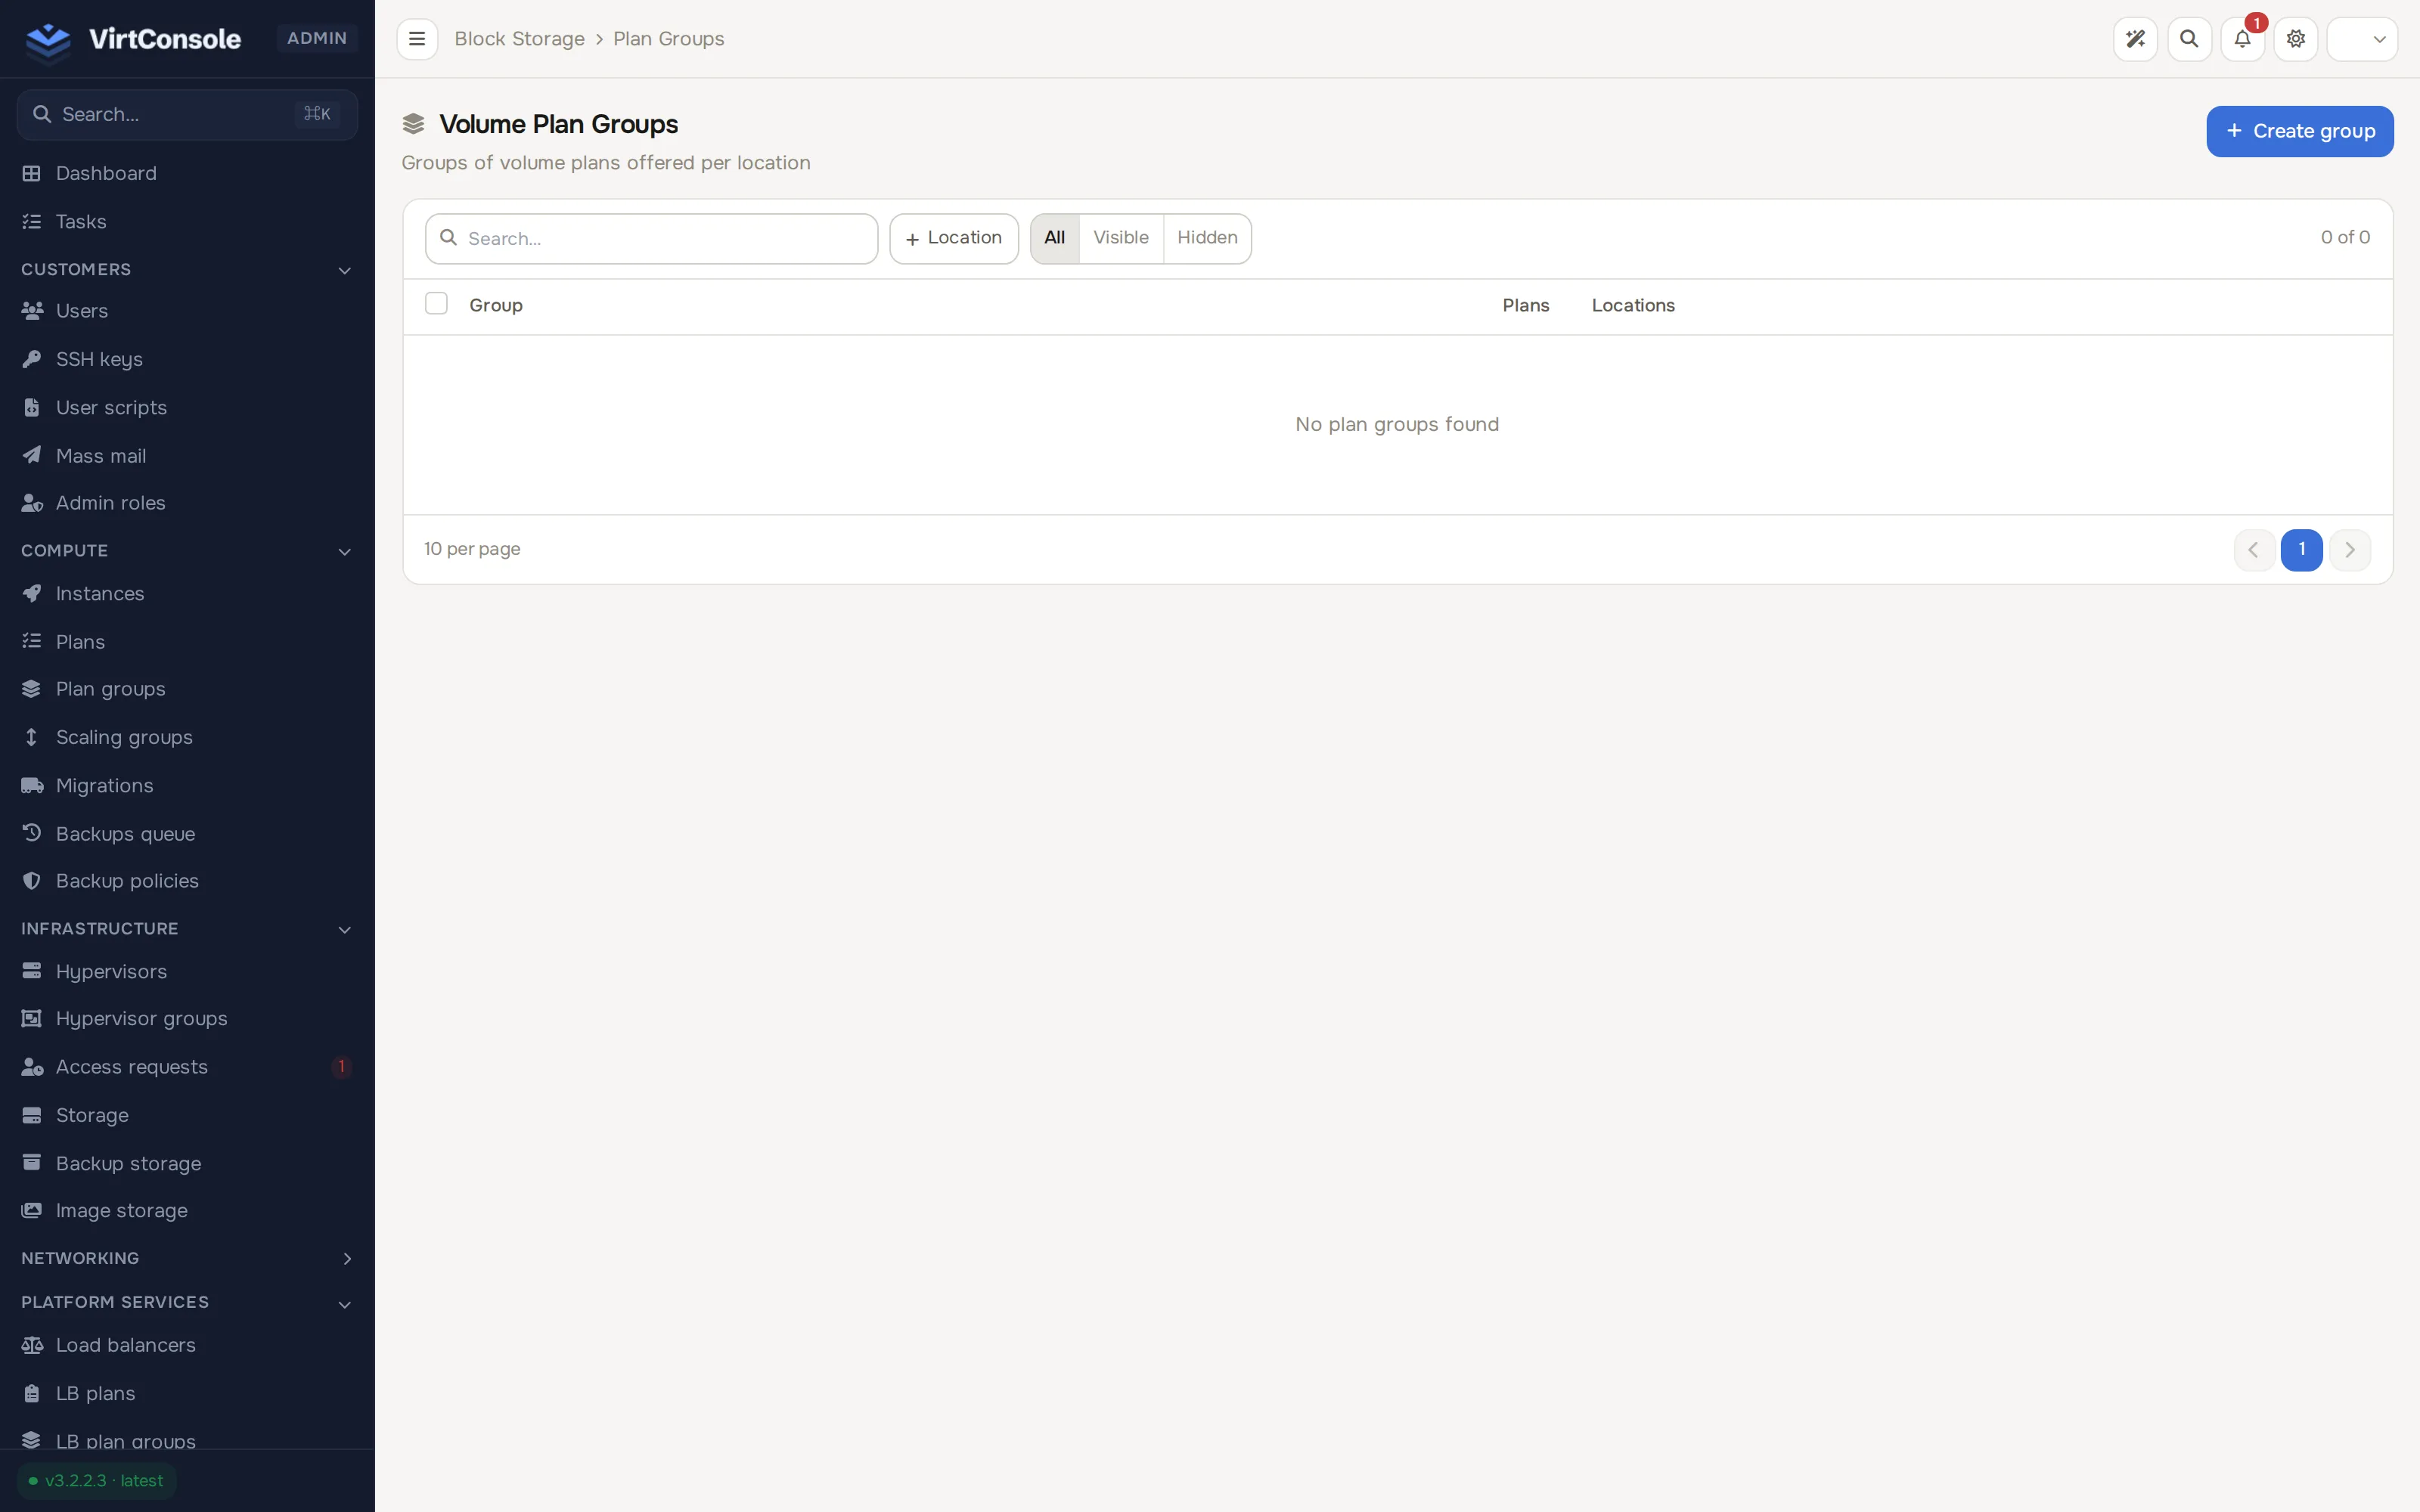Screen dimensions: 2420x1512
Task: Open the user account dropdown
Action: coord(2362,39)
